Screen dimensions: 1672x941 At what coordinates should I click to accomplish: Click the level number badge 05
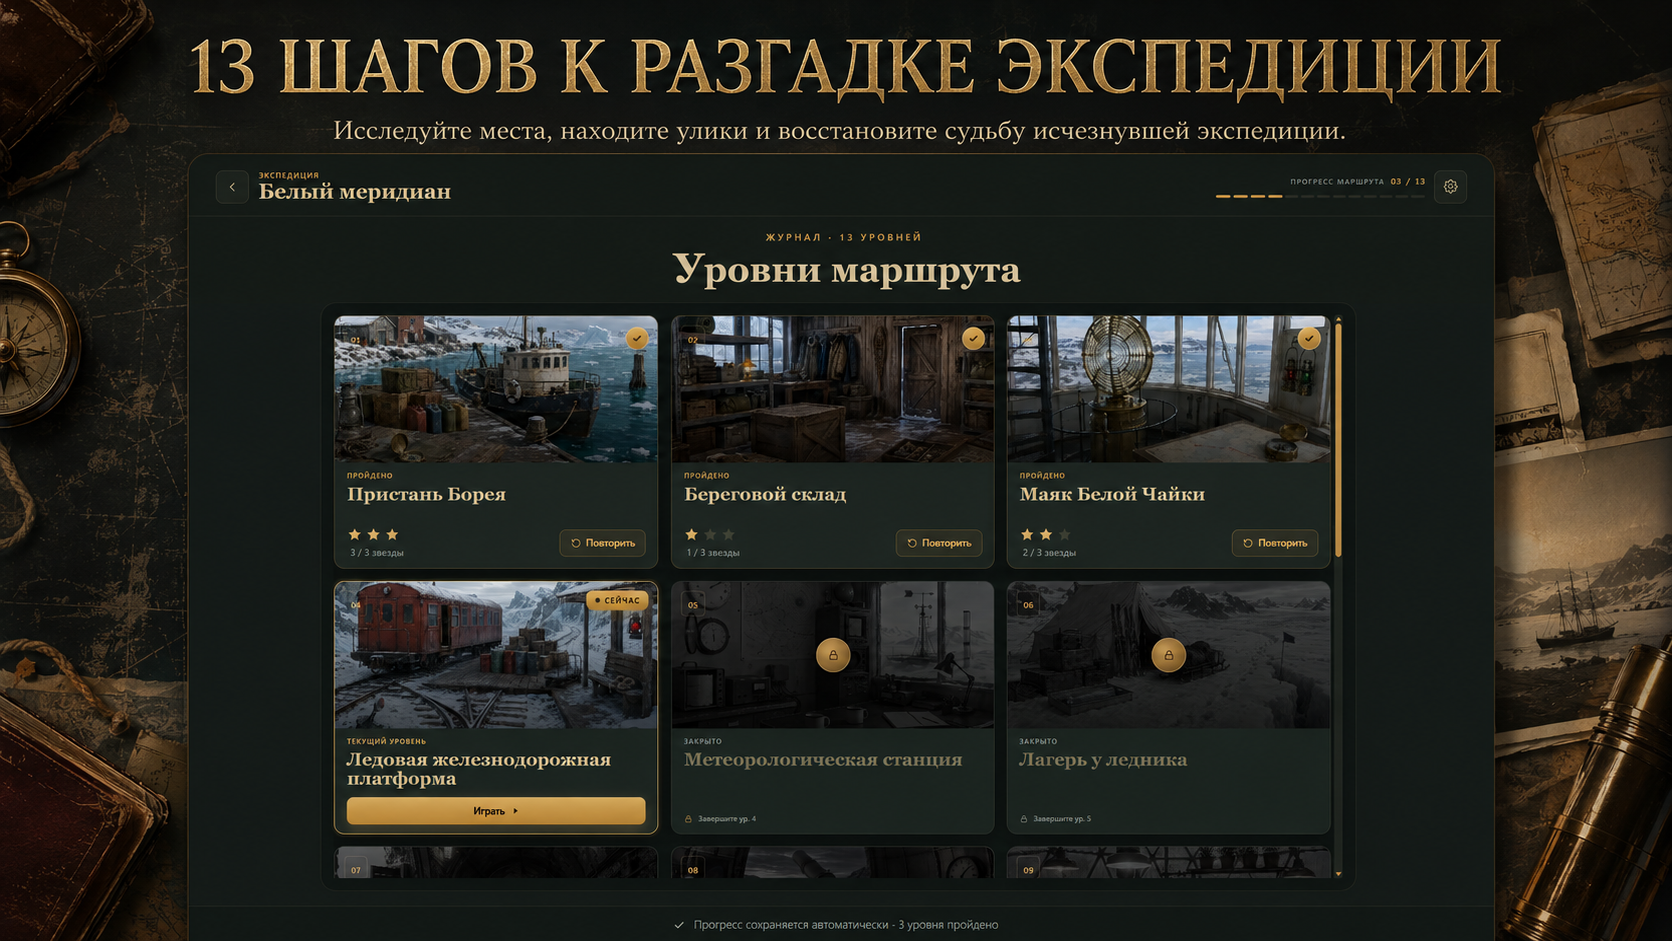(693, 604)
